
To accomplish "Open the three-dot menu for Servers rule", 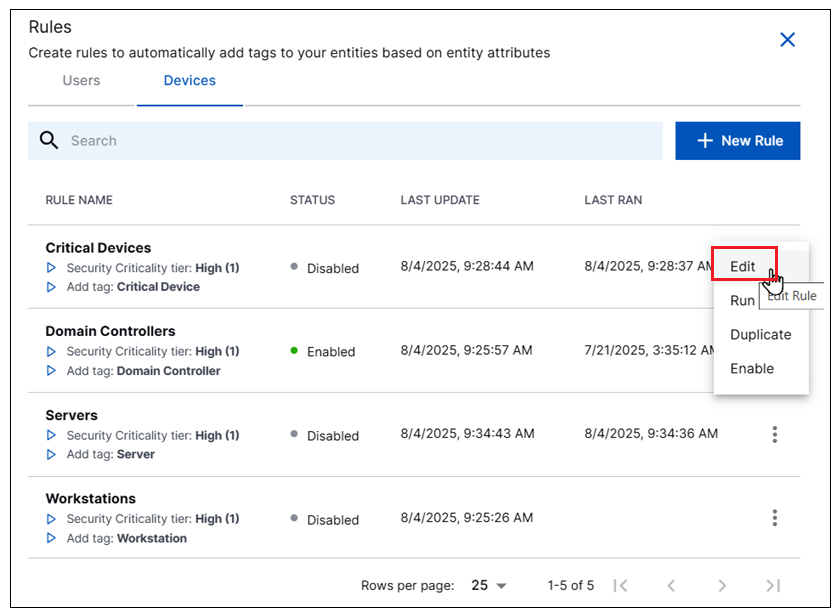I will tap(774, 434).
